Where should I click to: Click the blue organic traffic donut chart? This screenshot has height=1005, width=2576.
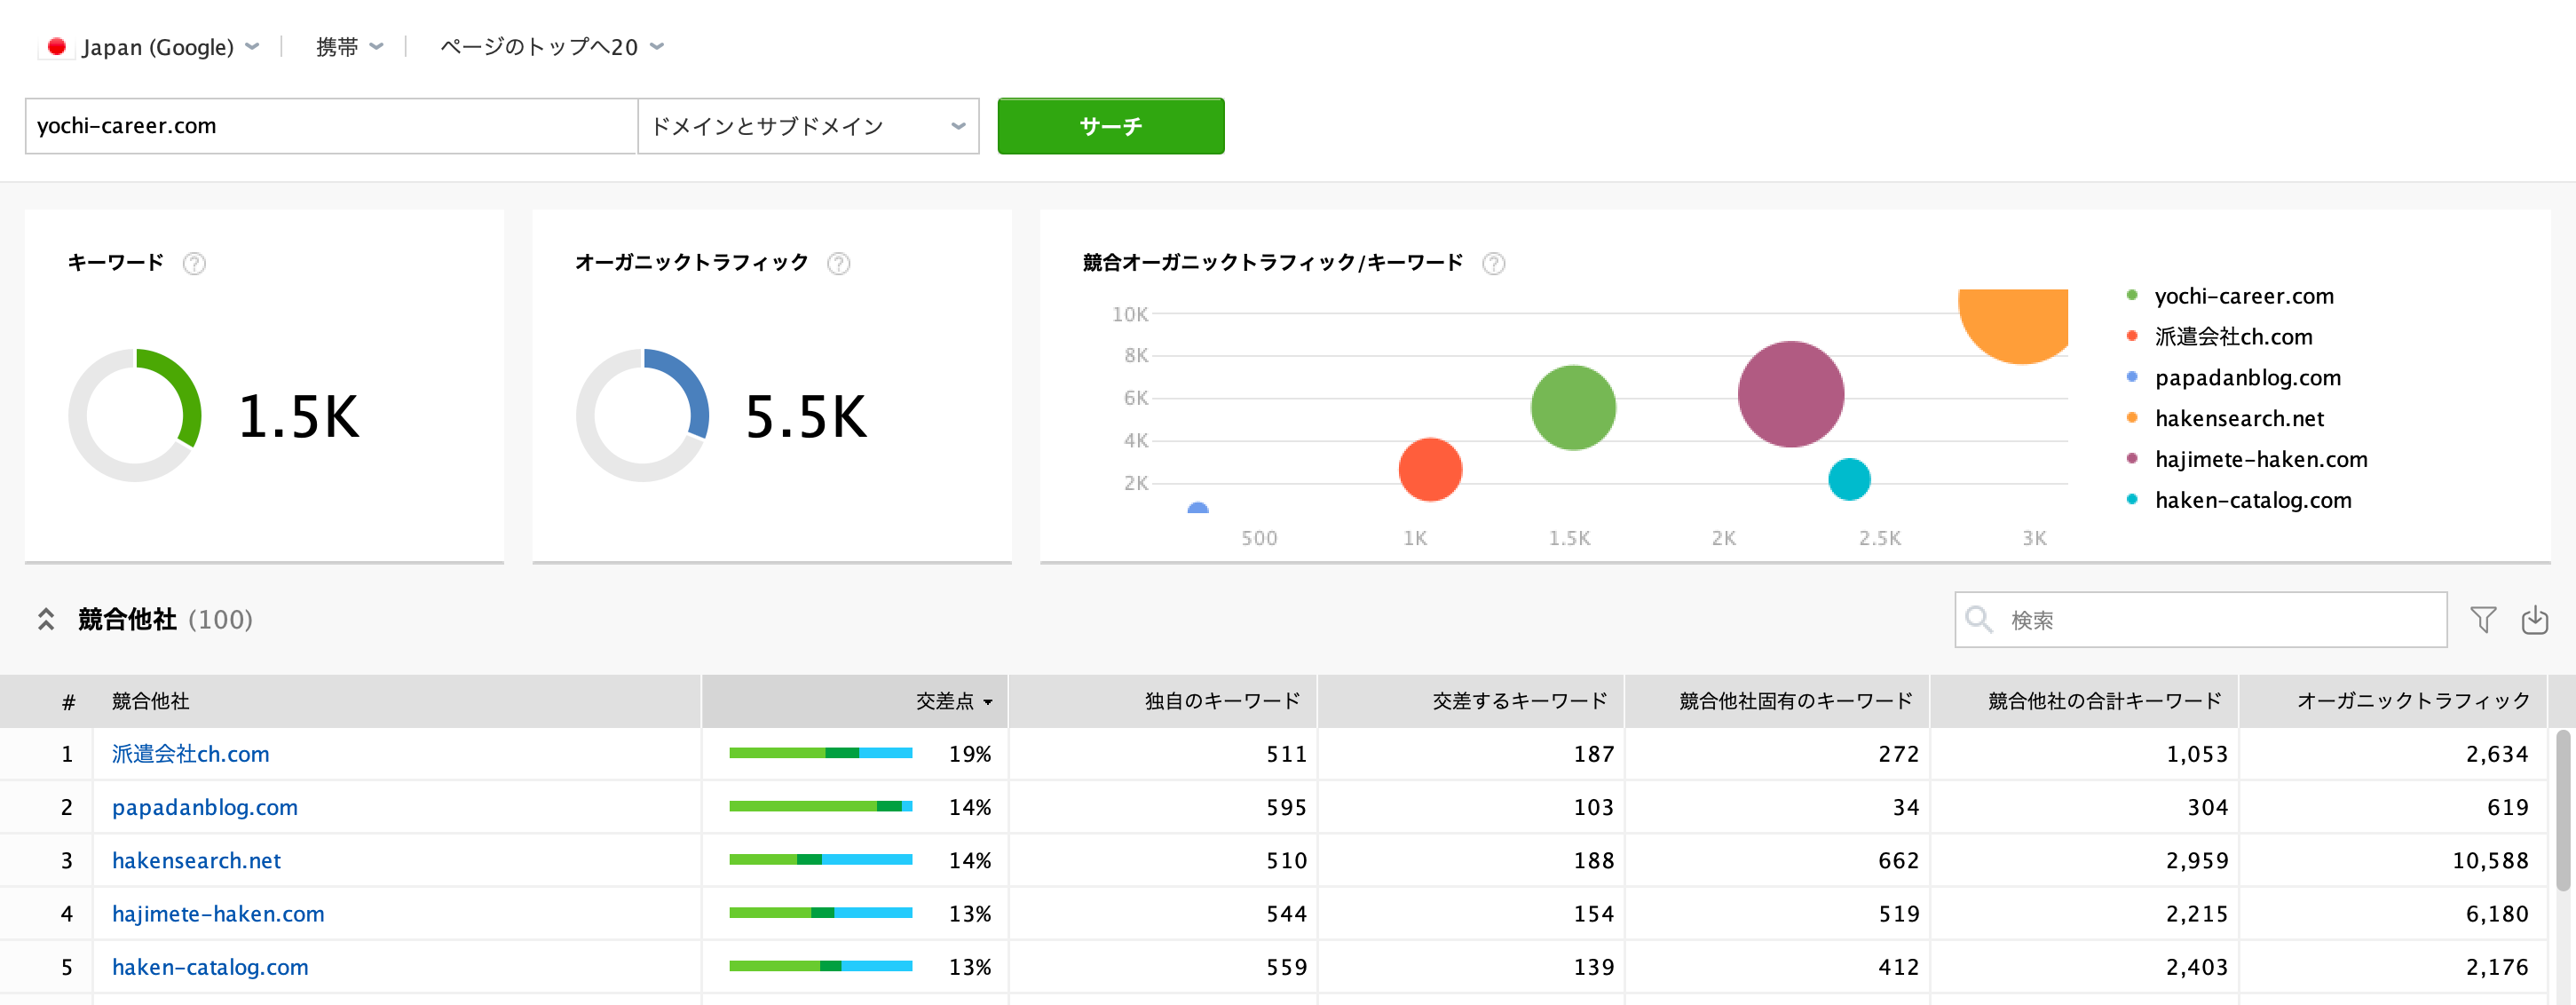[x=643, y=415]
